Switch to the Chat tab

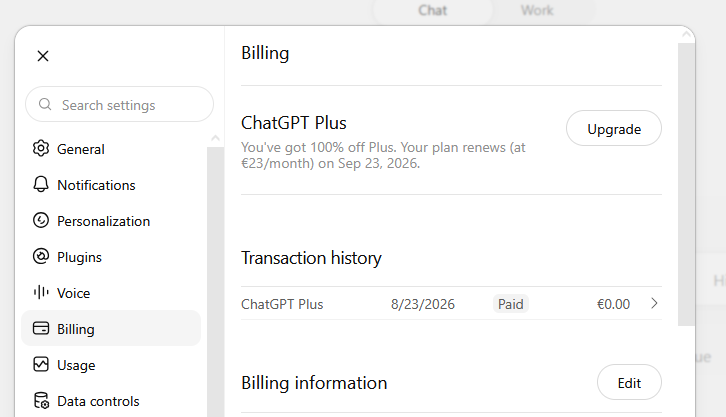pos(432,10)
